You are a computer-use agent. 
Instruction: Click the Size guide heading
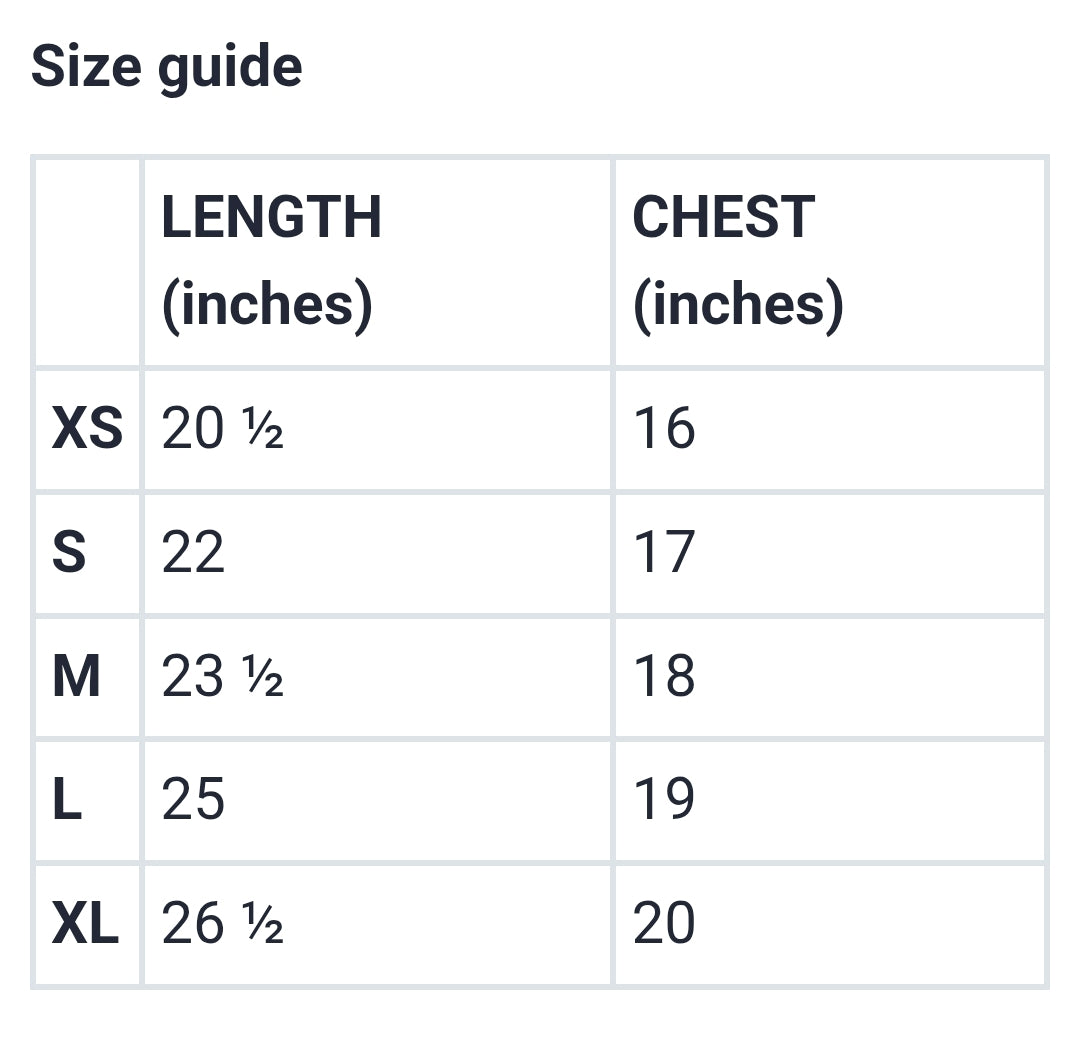click(x=166, y=67)
